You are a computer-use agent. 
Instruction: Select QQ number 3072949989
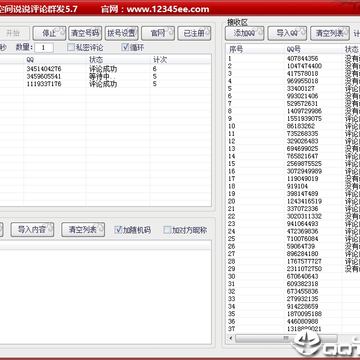tap(304, 171)
